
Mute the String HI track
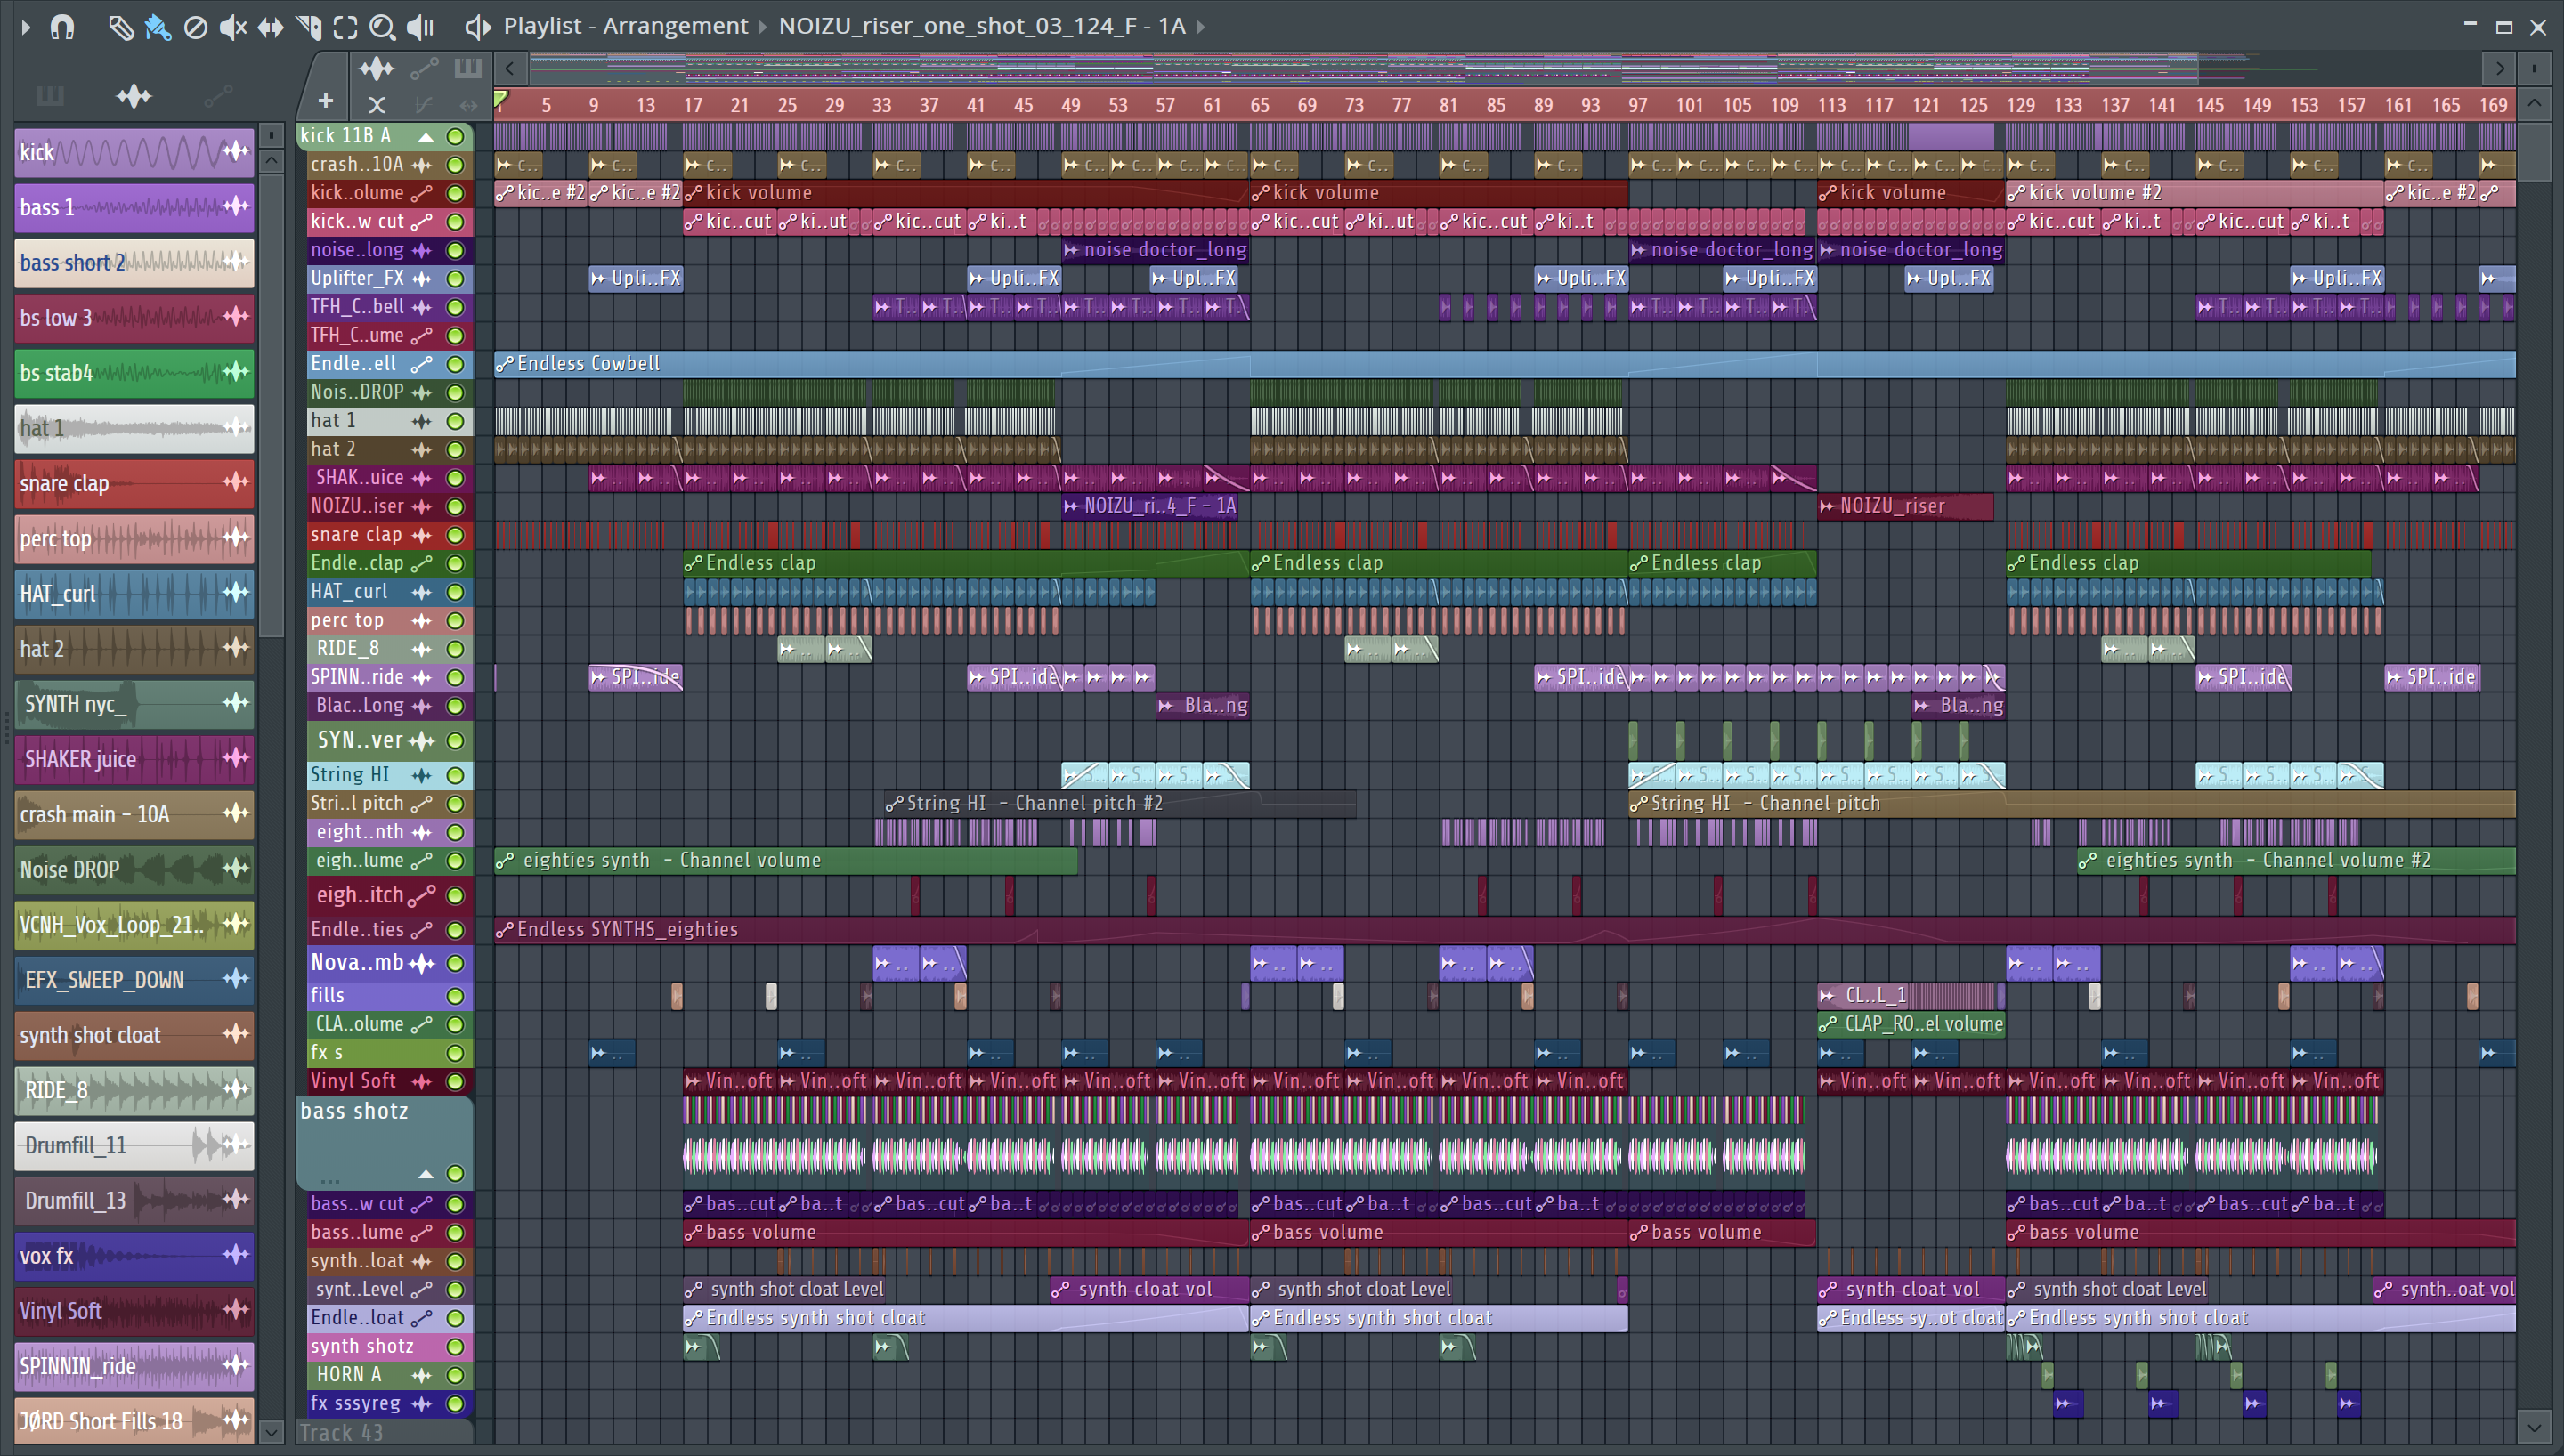[x=455, y=775]
